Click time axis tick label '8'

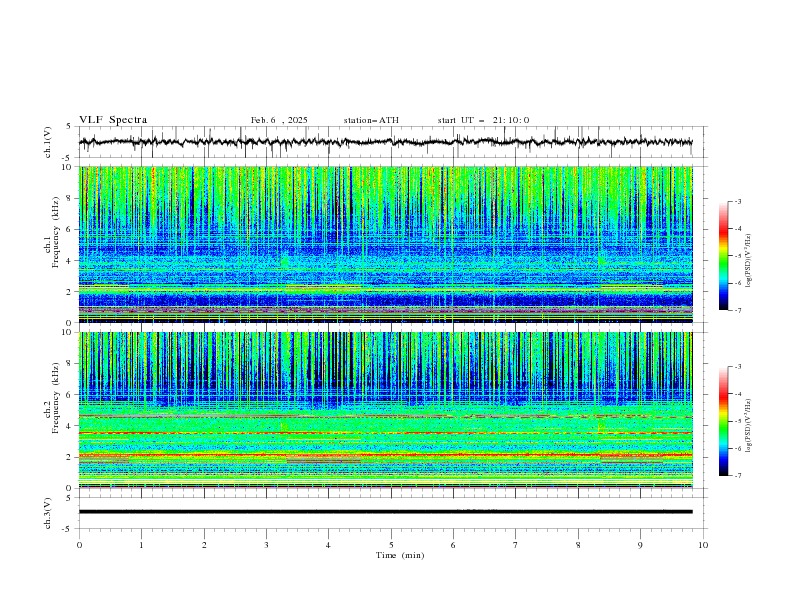(578, 545)
